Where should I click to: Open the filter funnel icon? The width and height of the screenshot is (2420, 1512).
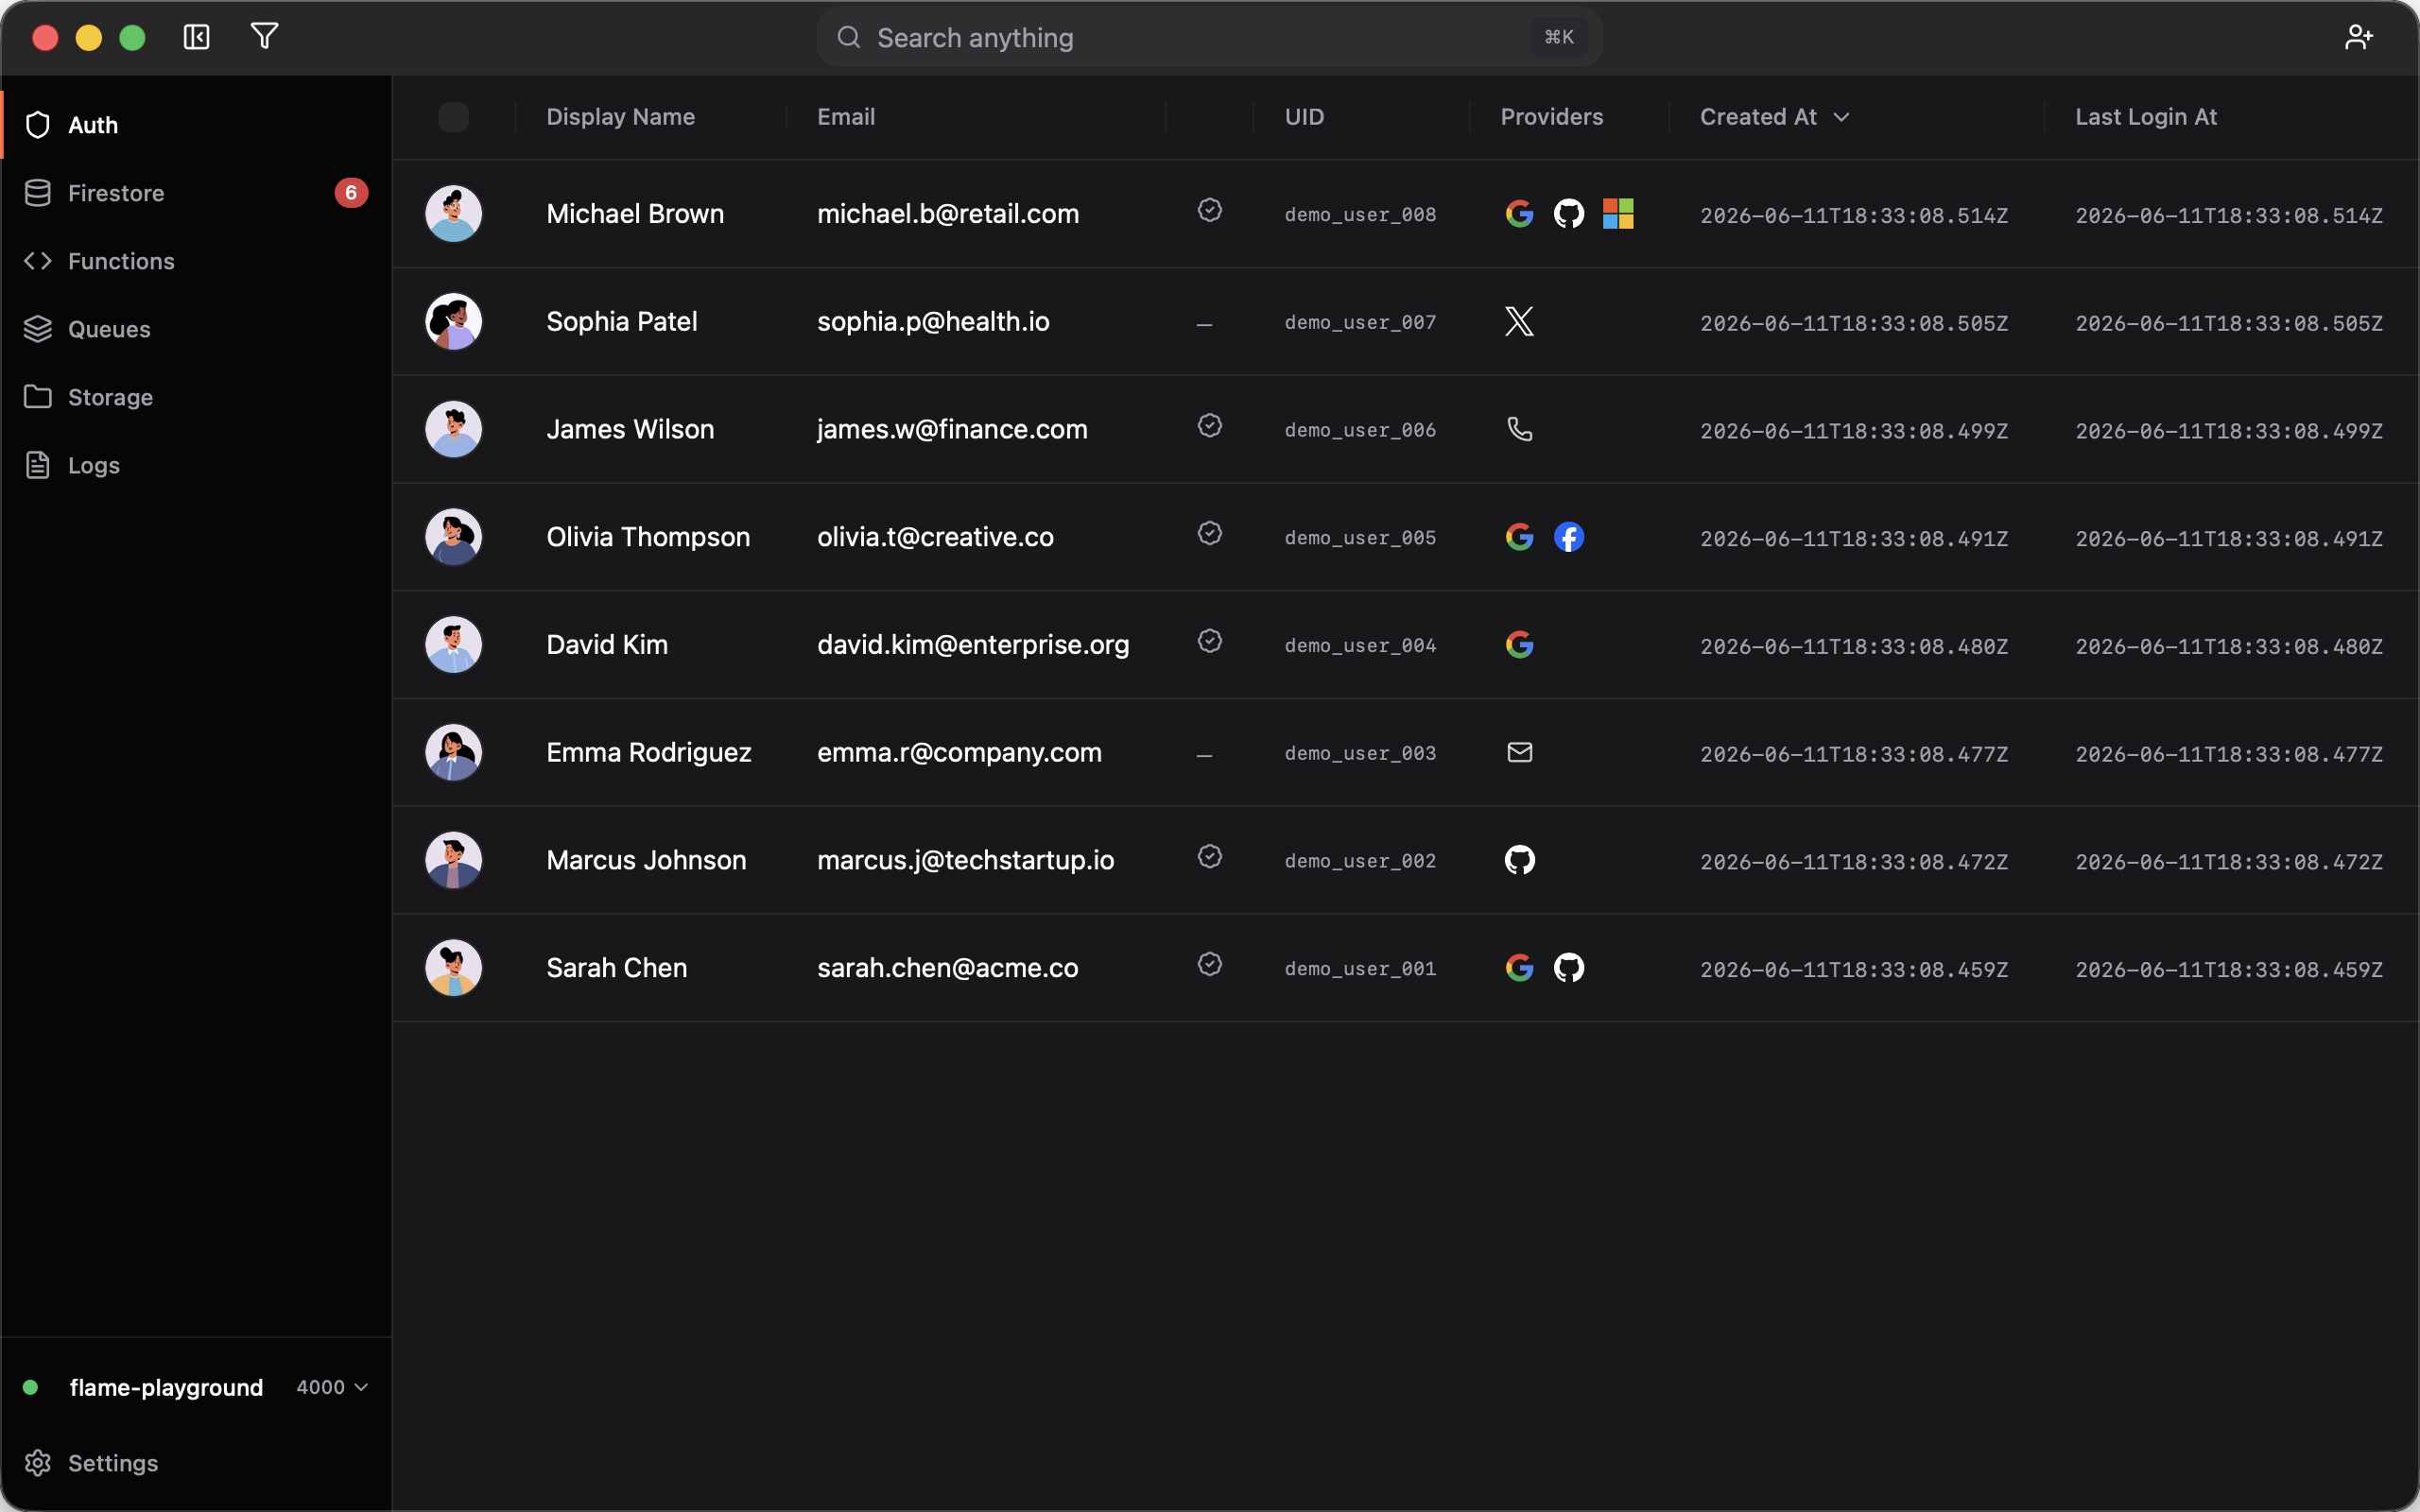click(264, 37)
